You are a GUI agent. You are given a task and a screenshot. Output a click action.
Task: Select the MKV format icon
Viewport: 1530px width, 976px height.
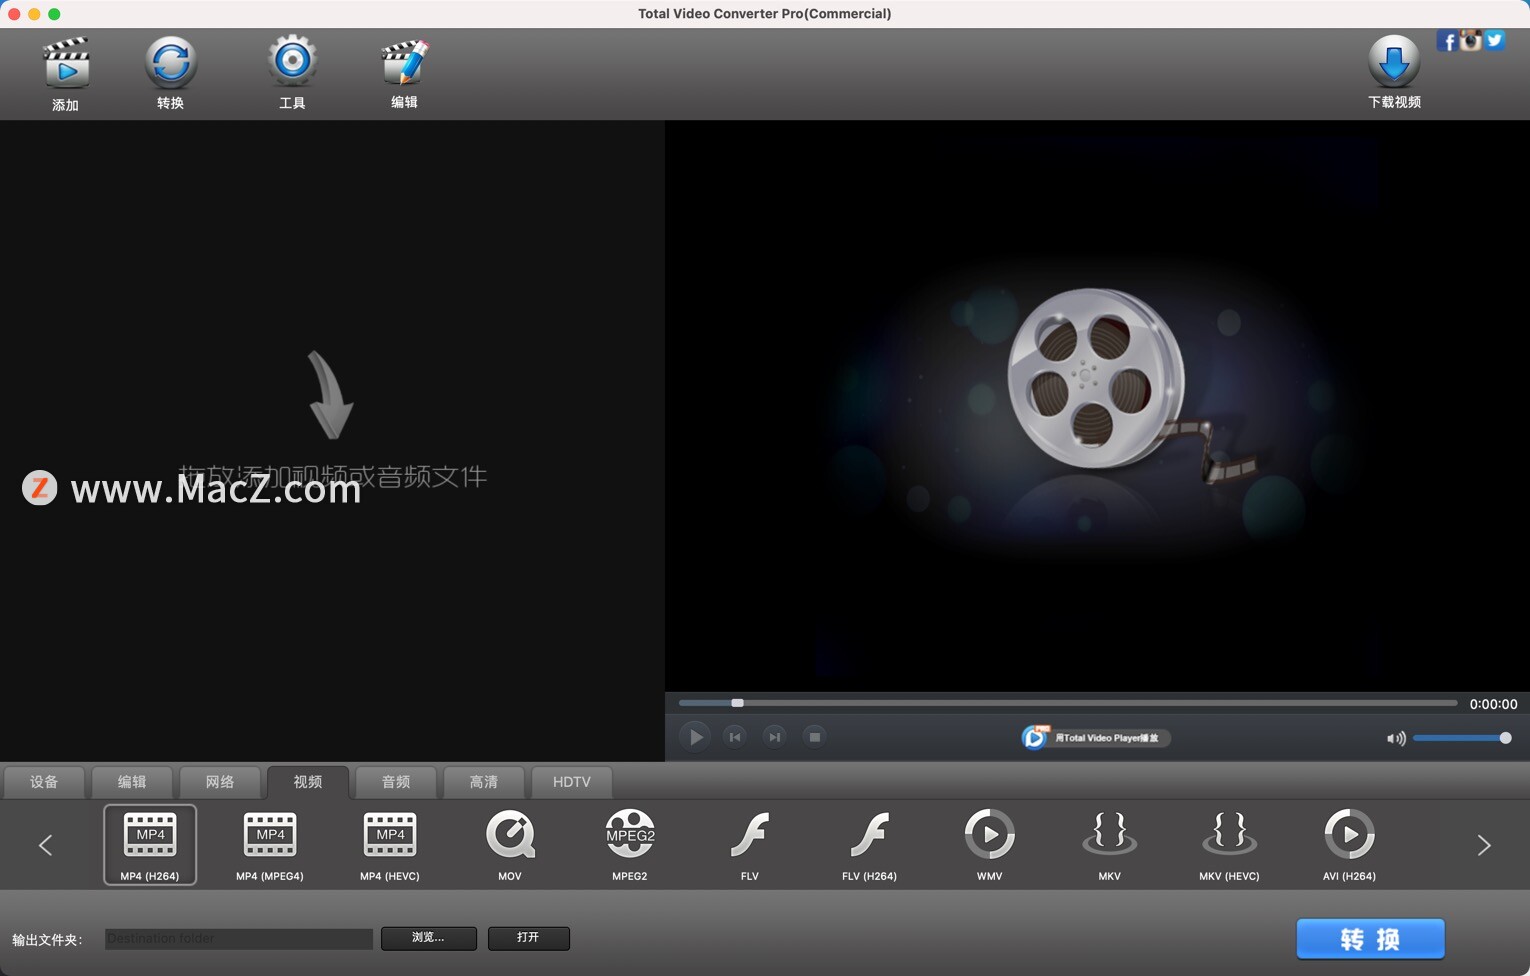pyautogui.click(x=1110, y=835)
